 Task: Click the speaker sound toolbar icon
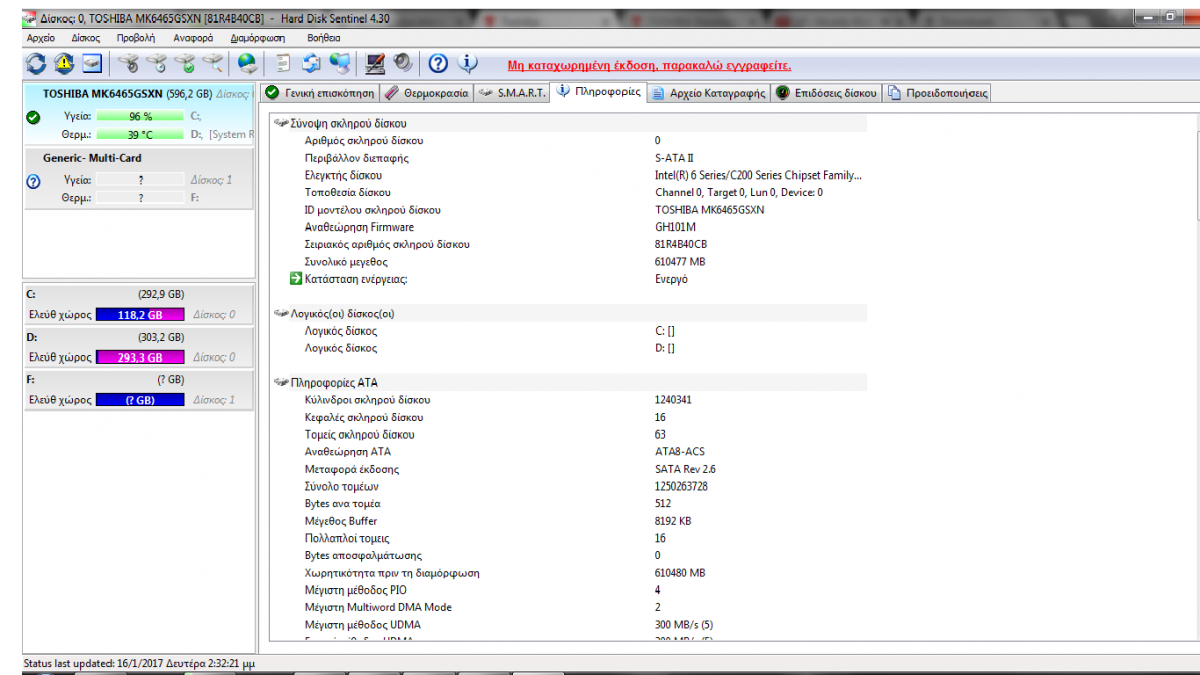(403, 63)
